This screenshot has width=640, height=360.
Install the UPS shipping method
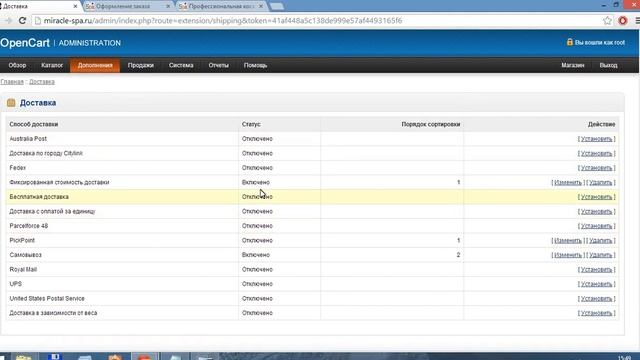click(x=596, y=284)
